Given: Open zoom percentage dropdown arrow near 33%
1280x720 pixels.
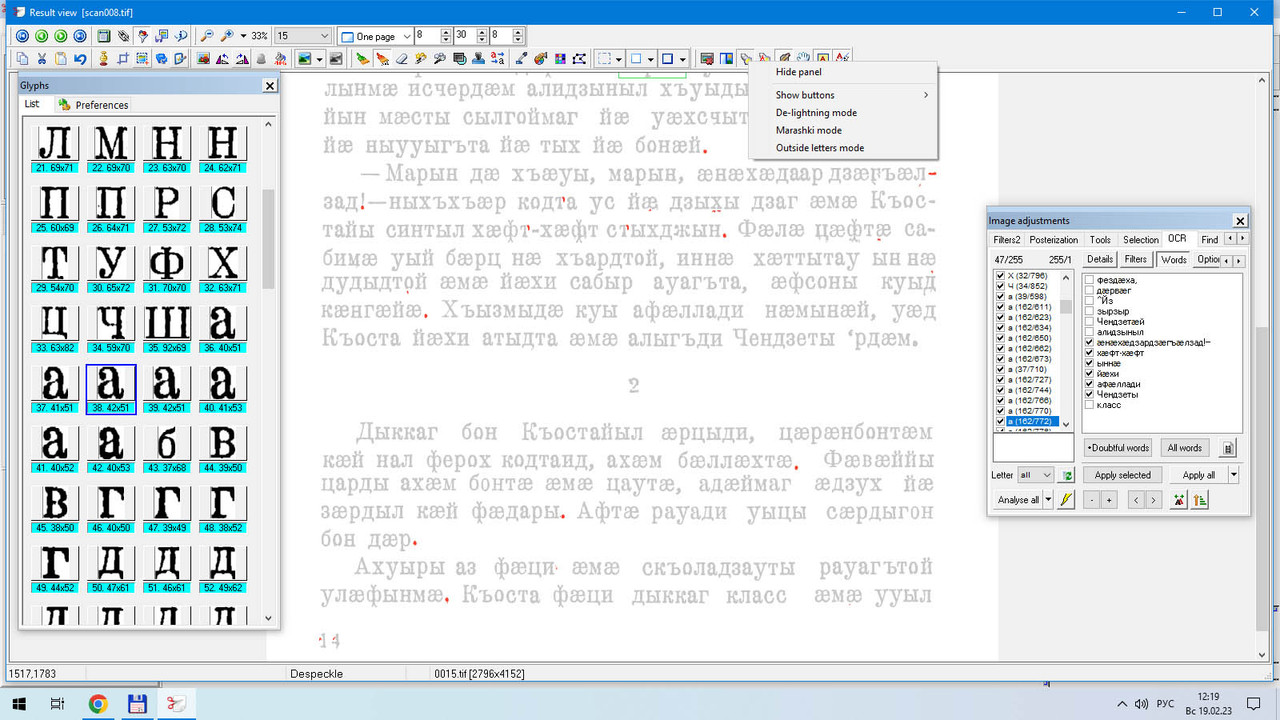Looking at the screenshot, I should point(243,36).
